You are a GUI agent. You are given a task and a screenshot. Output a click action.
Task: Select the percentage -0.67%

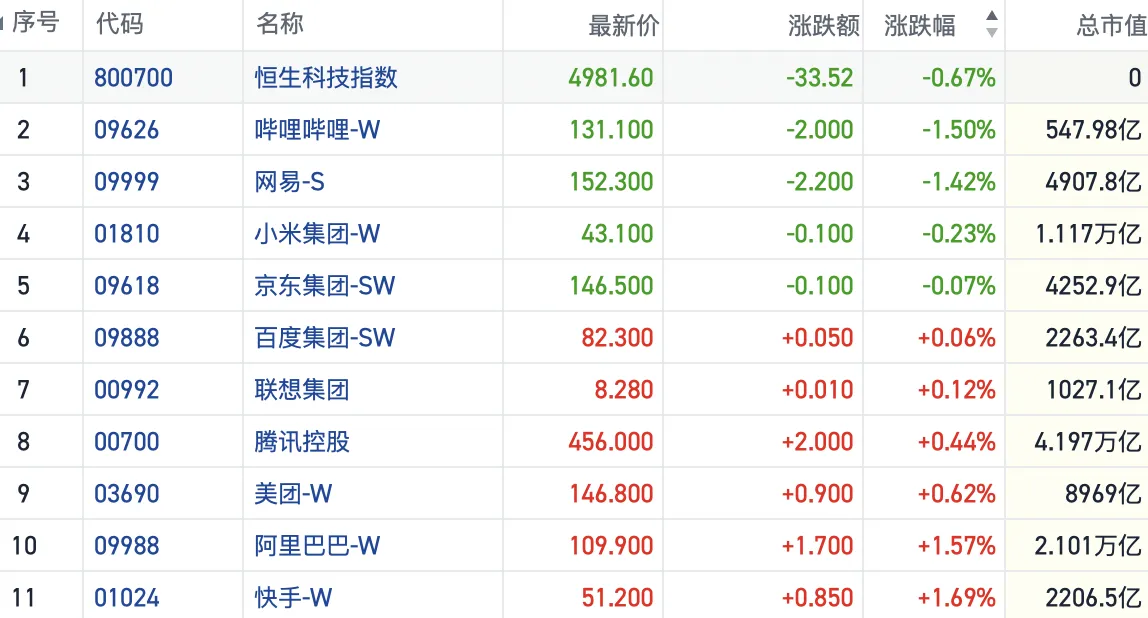959,78
